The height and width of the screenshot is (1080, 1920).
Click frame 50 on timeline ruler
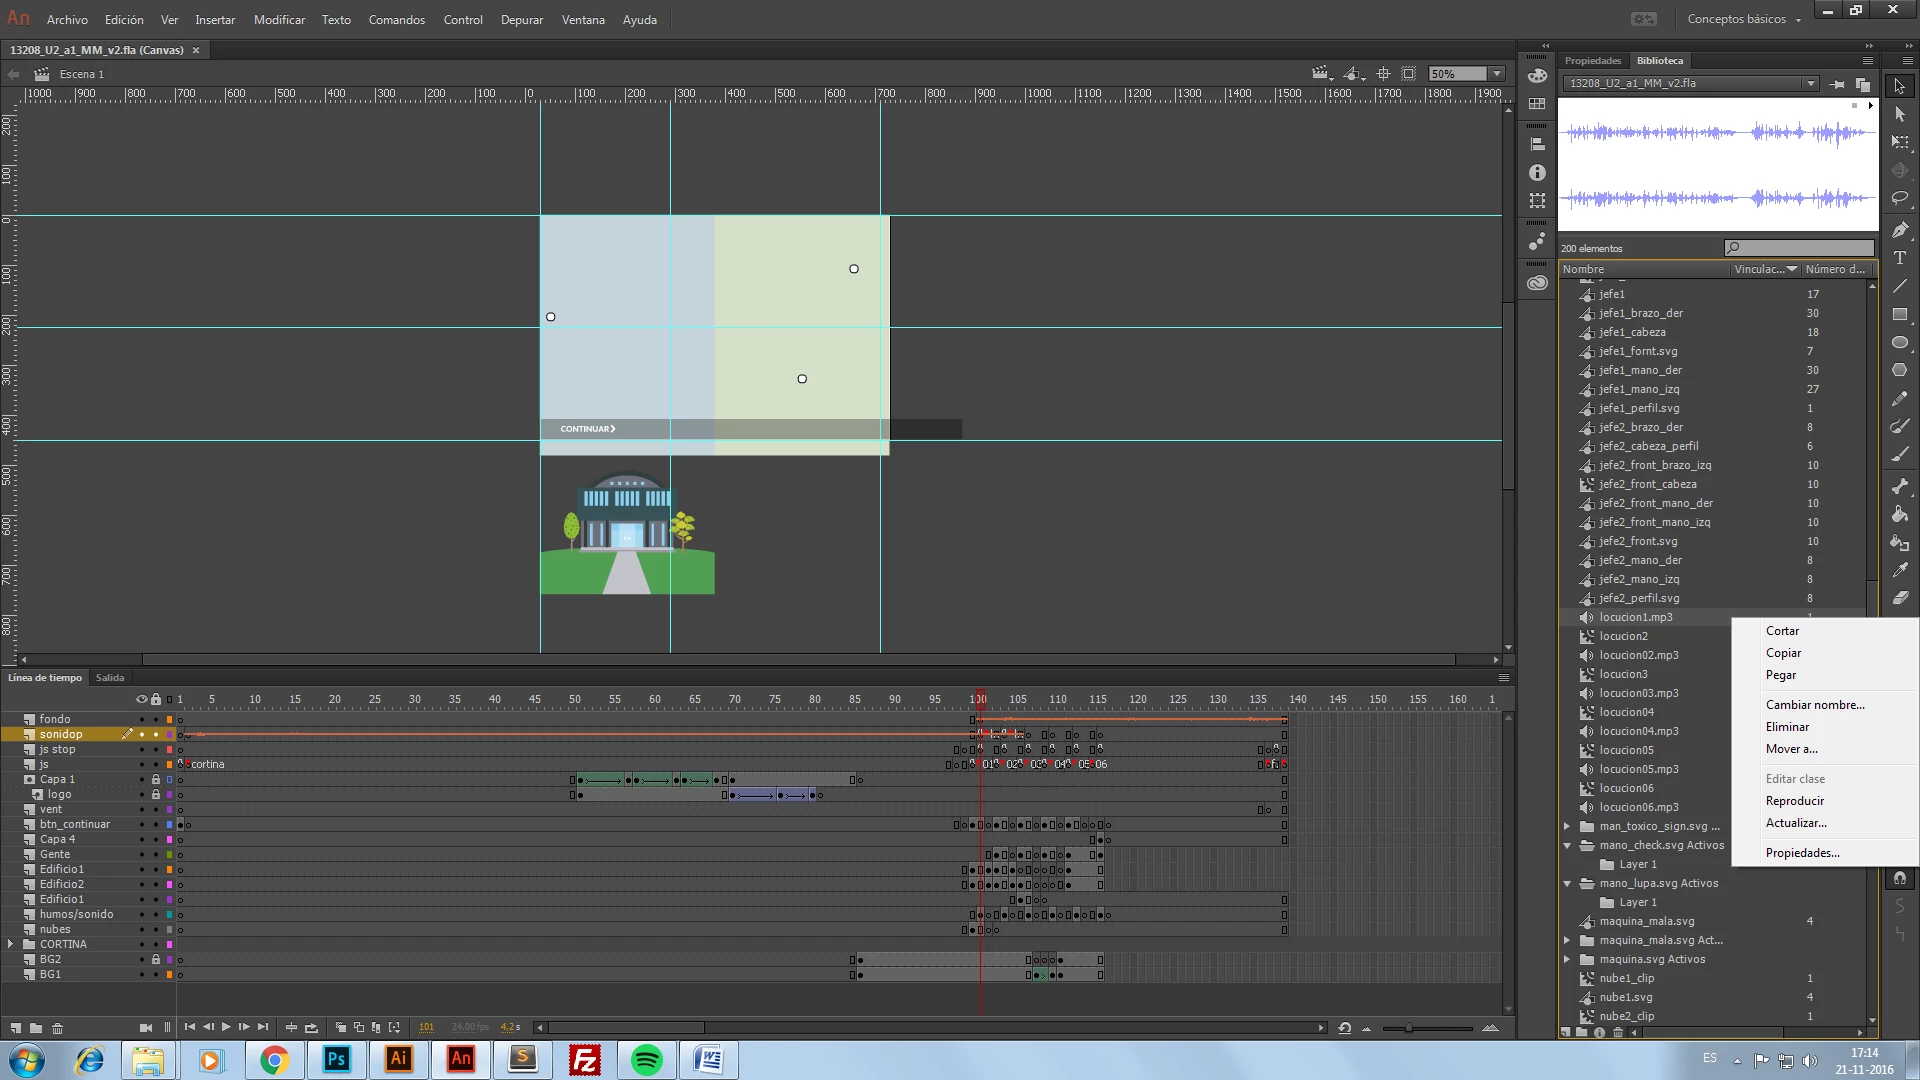click(x=575, y=699)
